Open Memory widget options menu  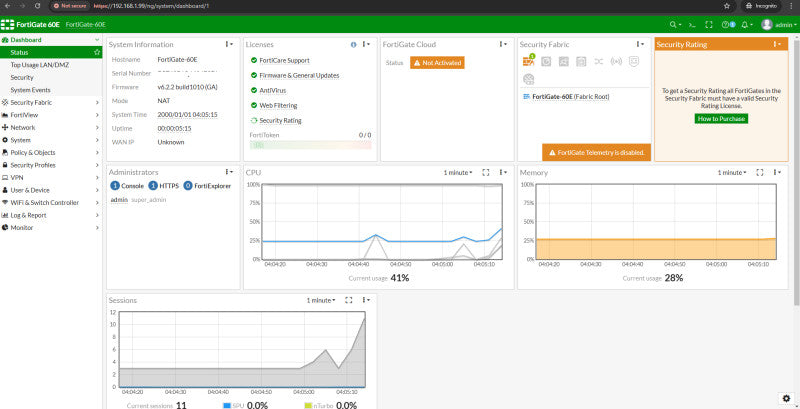tap(777, 173)
